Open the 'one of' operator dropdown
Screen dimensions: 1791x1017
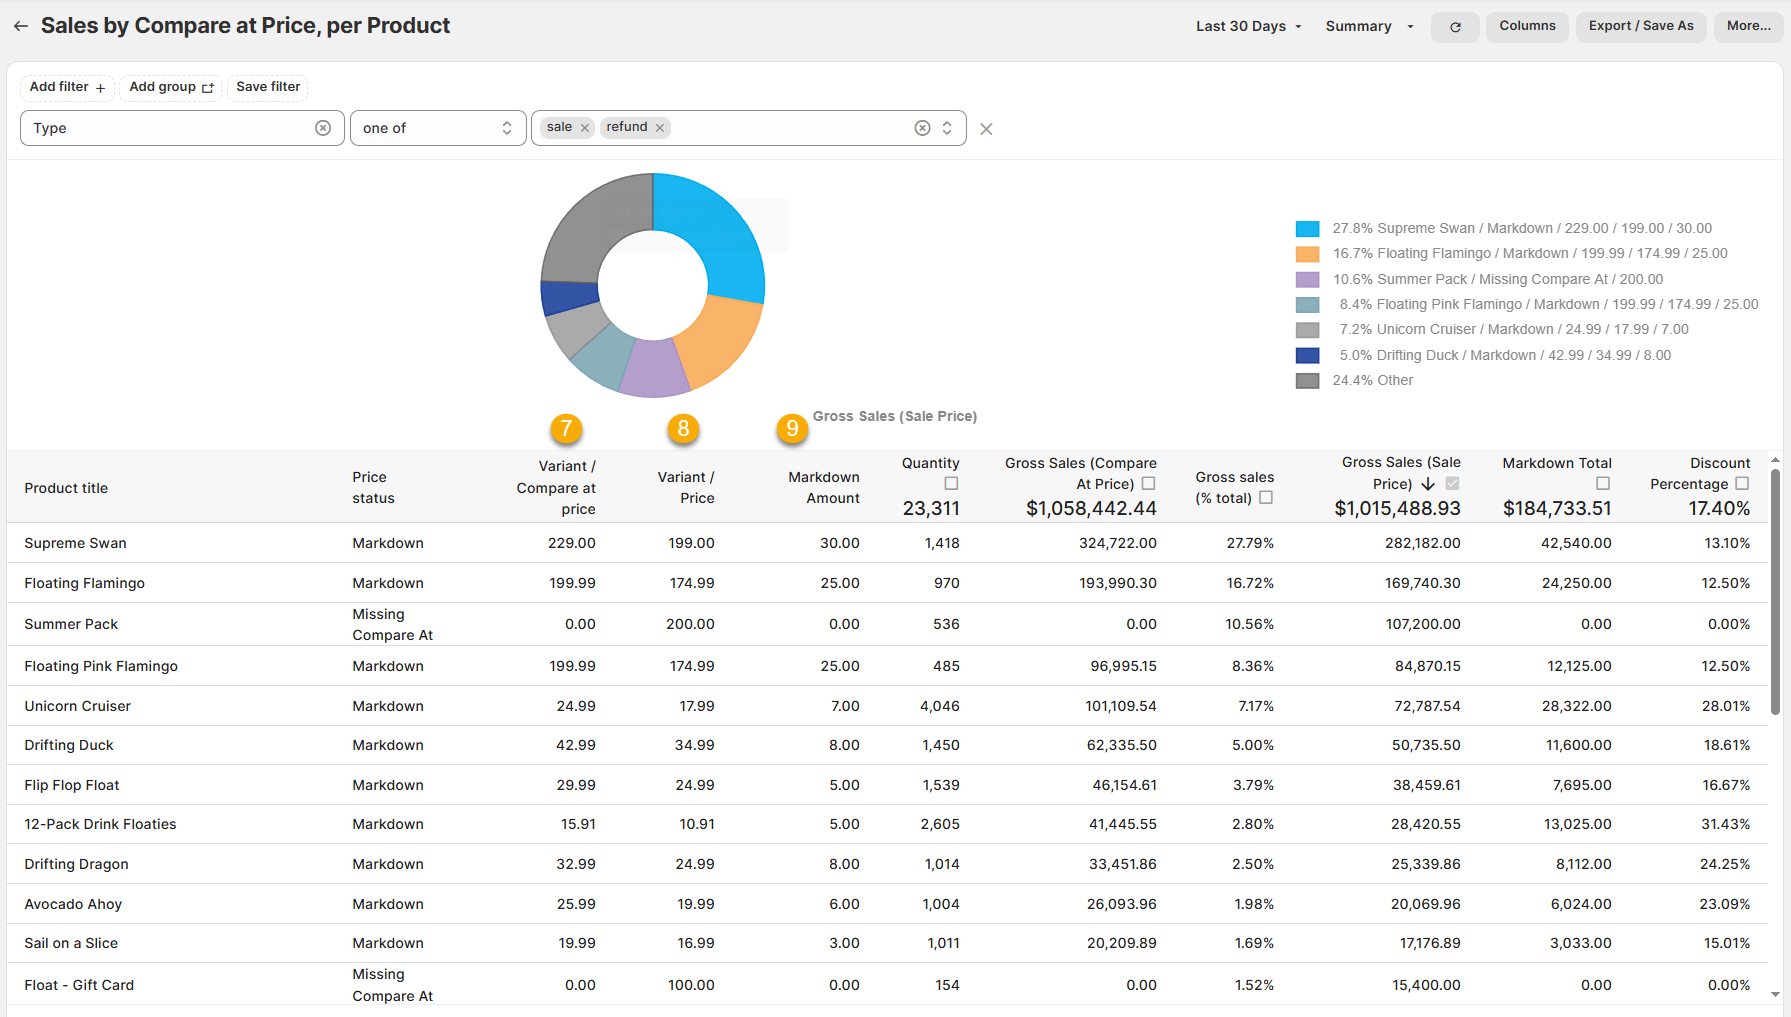pyautogui.click(x=437, y=128)
